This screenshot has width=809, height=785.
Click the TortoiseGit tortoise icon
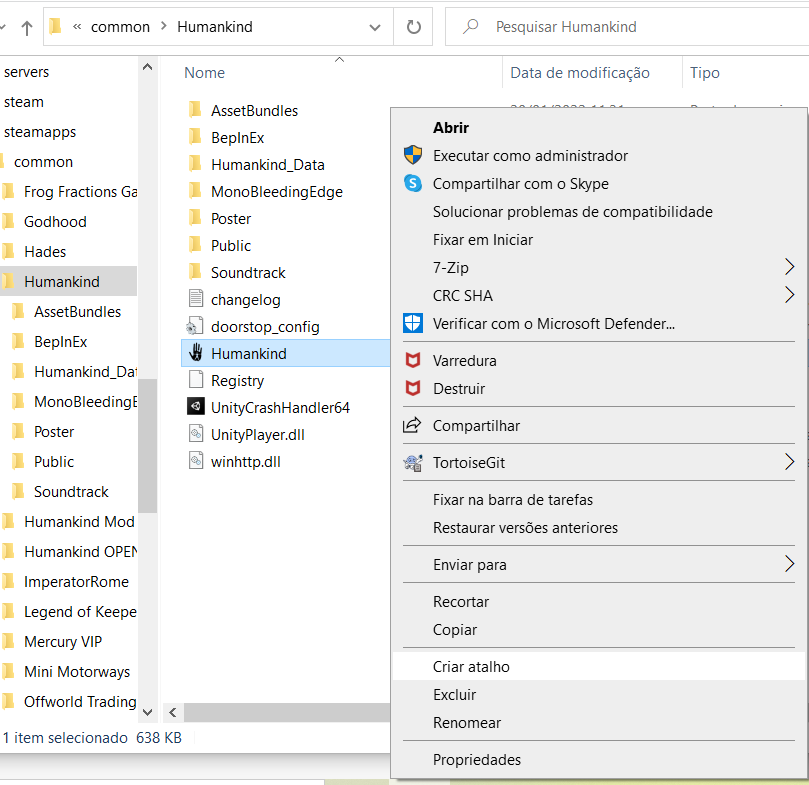[x=413, y=462]
